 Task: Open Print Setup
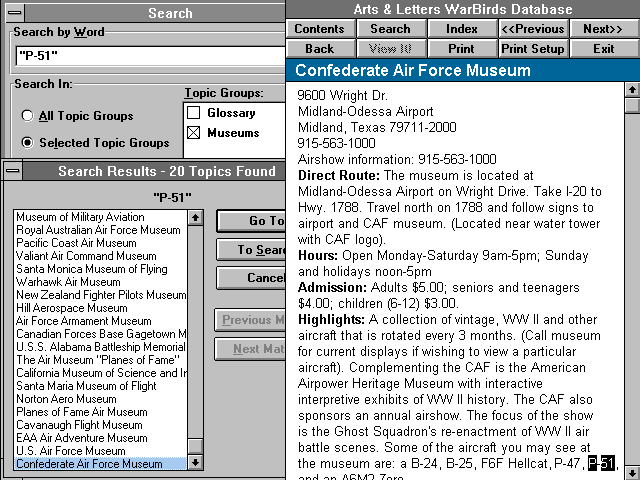coord(533,49)
